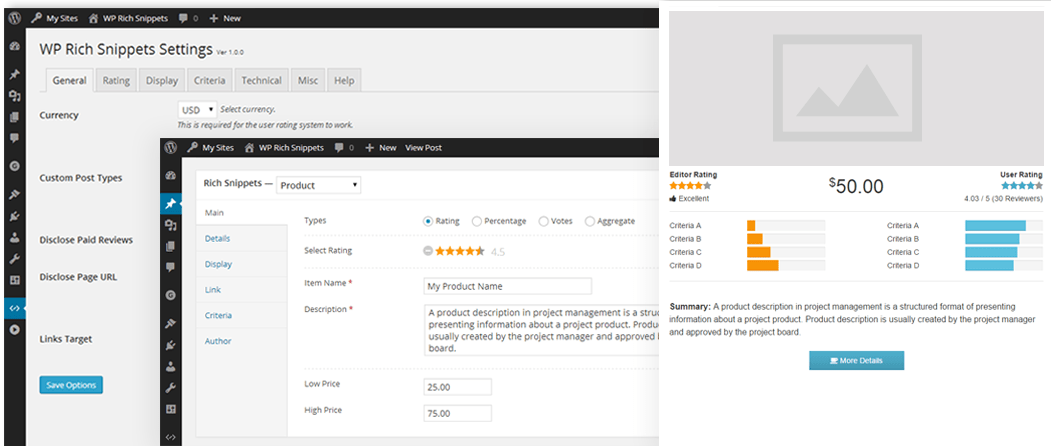Select the Percentage type radio button
Screen dimensions: 1051x446
click(477, 221)
